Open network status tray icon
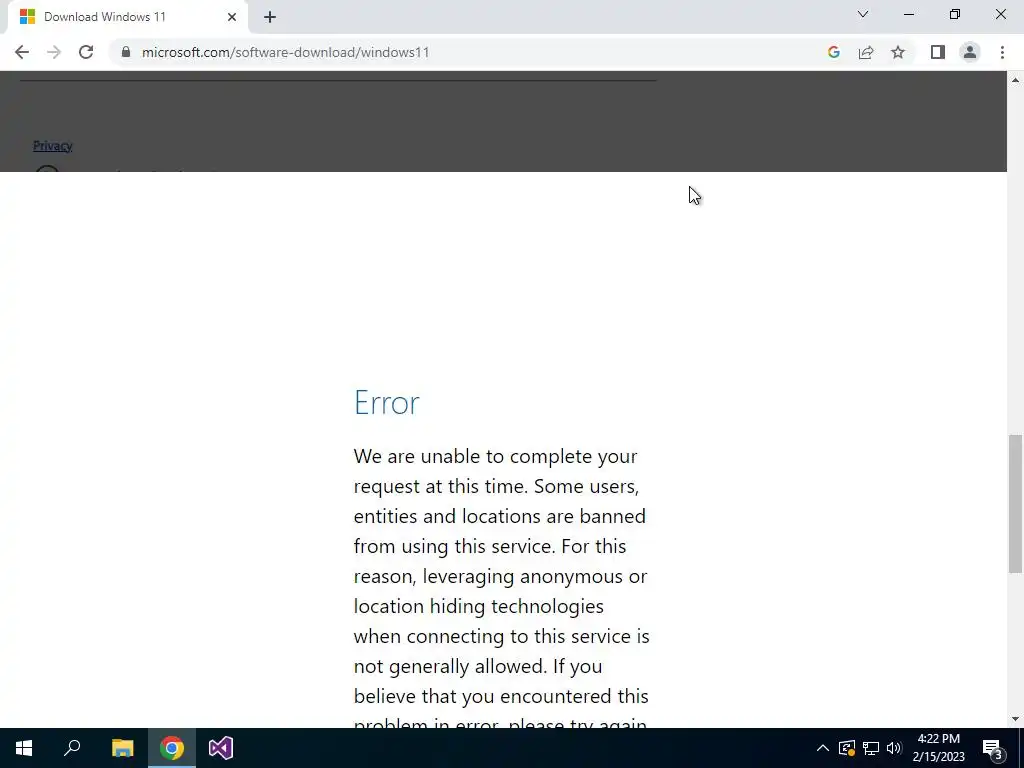The width and height of the screenshot is (1024, 768). (x=871, y=748)
